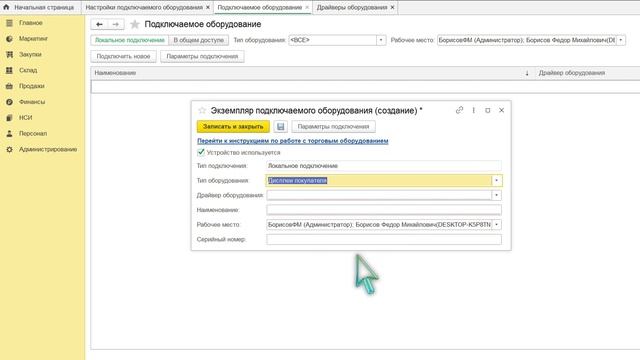Go back with the left arrow button

(x=99, y=24)
